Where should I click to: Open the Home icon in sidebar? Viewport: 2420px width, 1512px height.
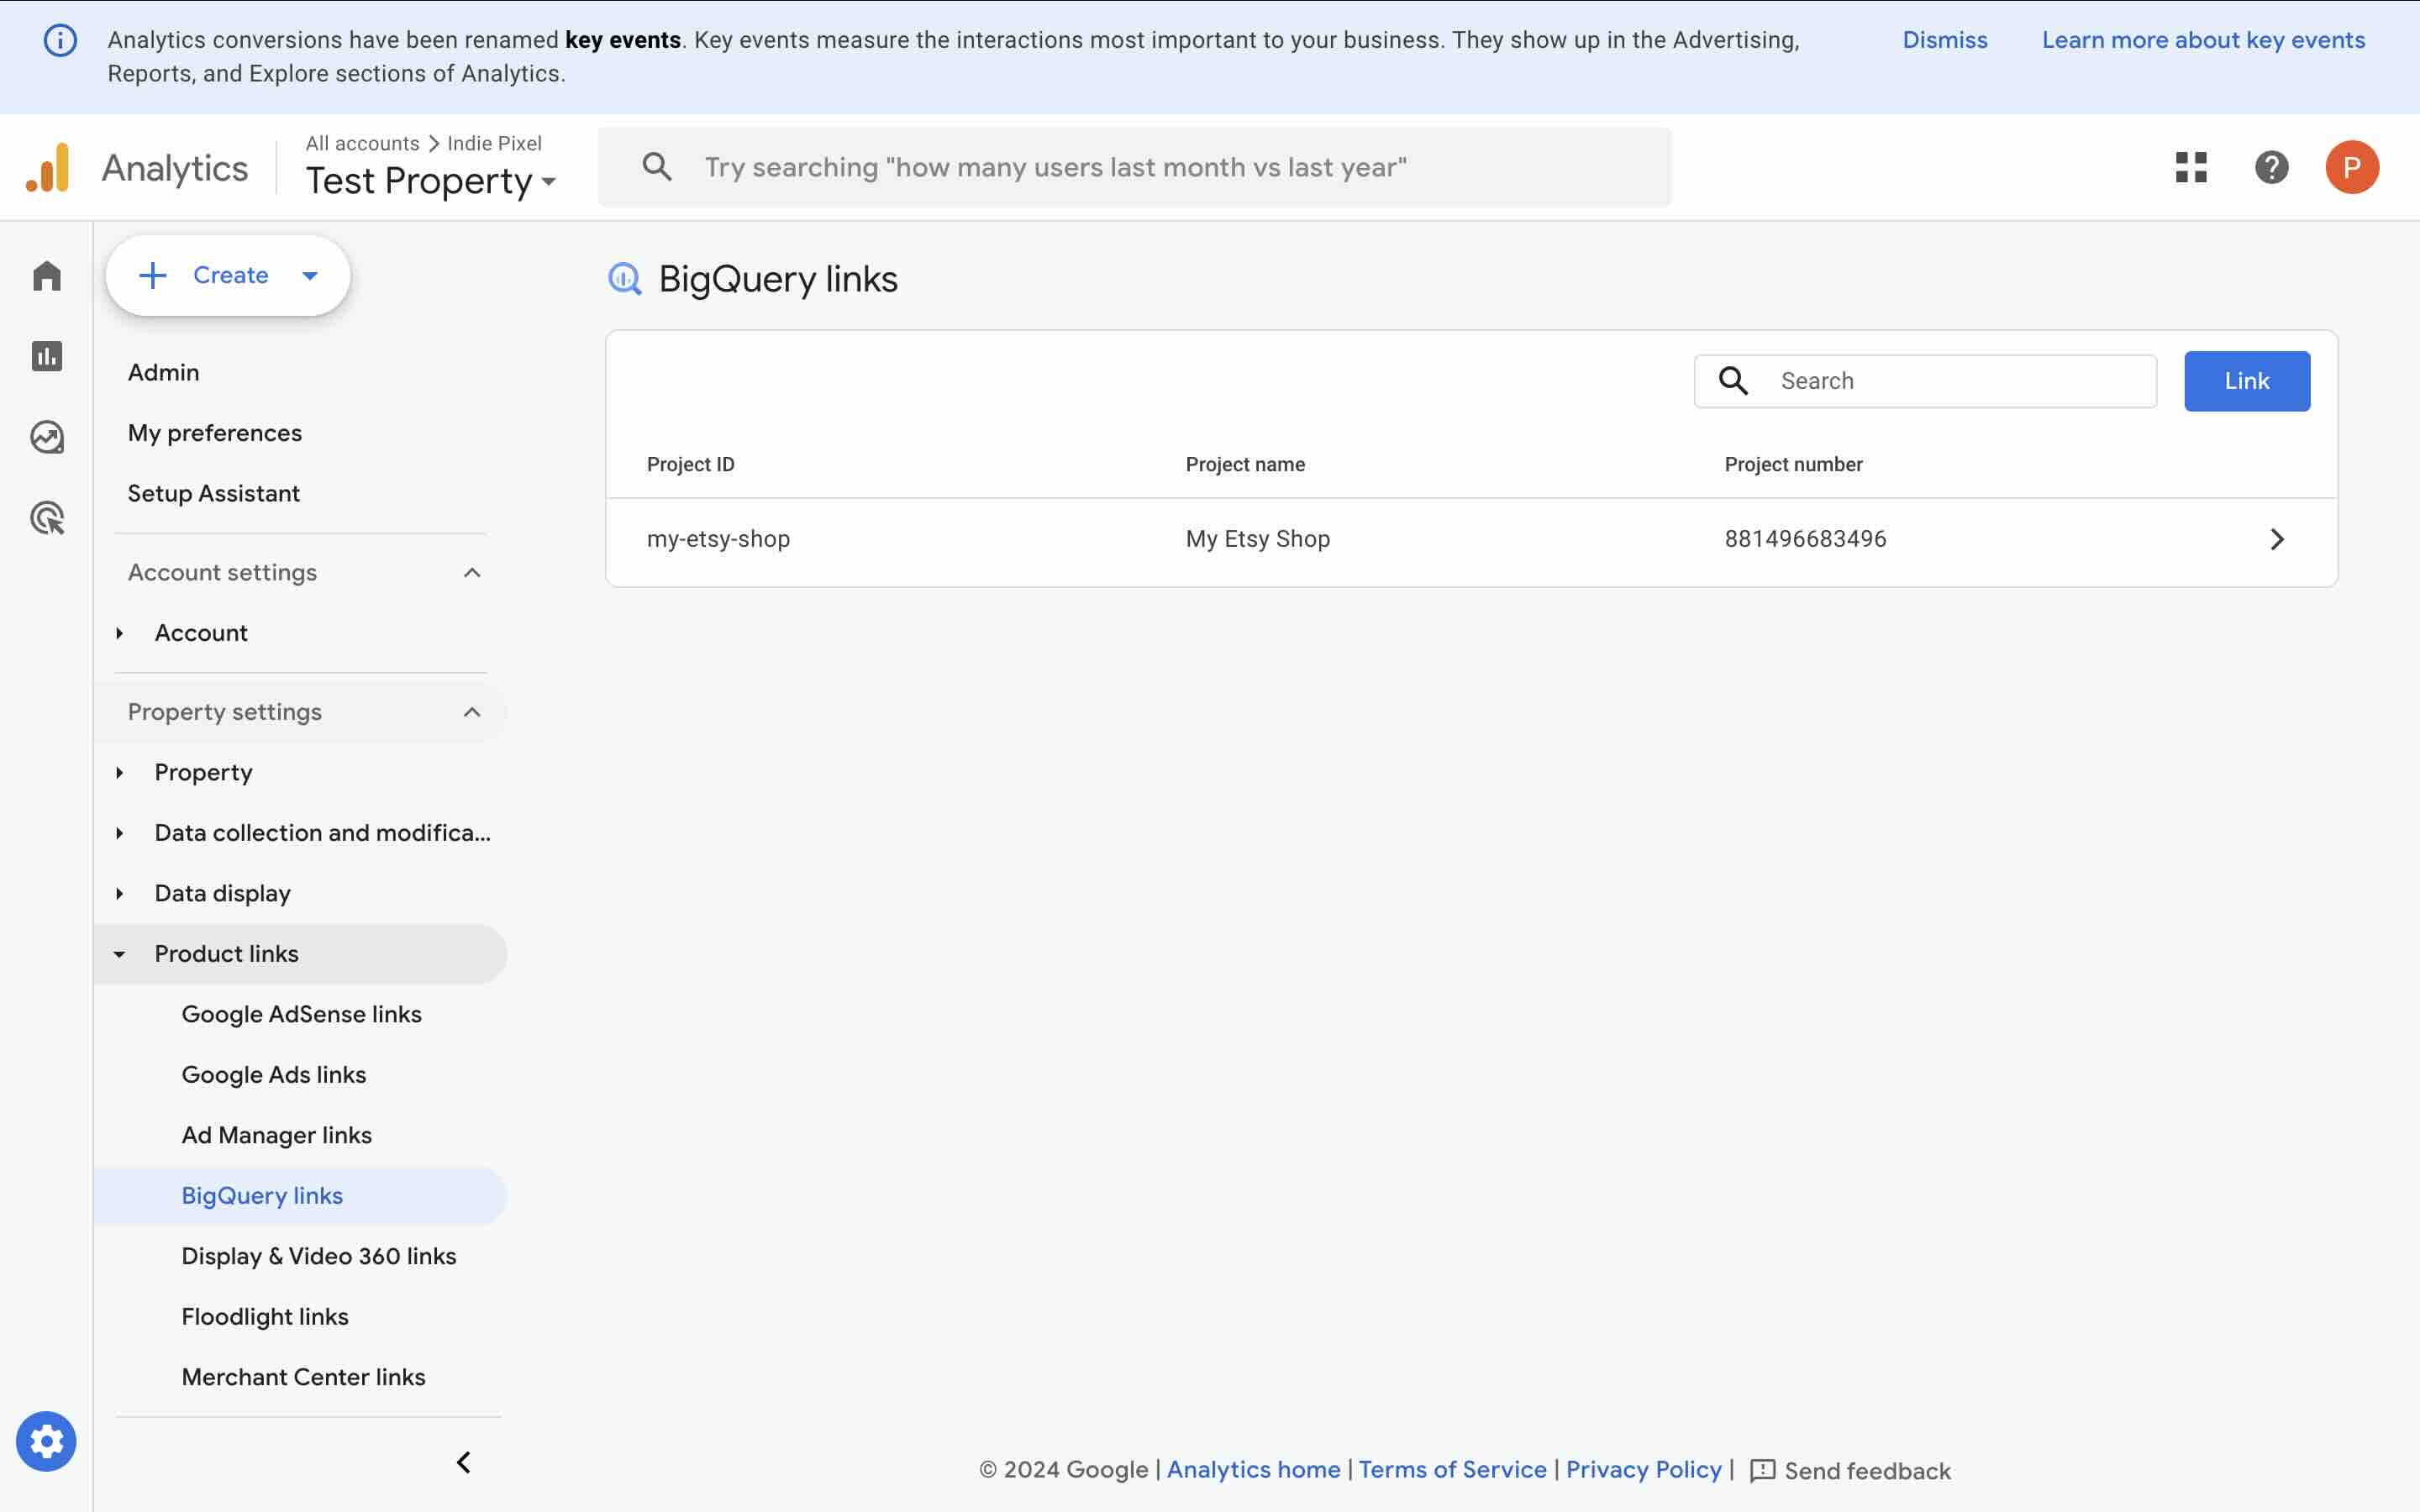pyautogui.click(x=47, y=276)
